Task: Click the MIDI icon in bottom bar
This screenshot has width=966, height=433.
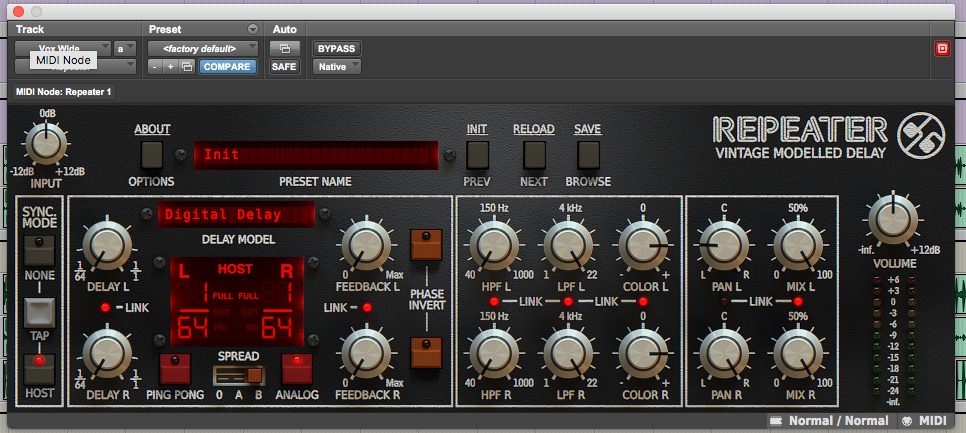Action: point(907,421)
